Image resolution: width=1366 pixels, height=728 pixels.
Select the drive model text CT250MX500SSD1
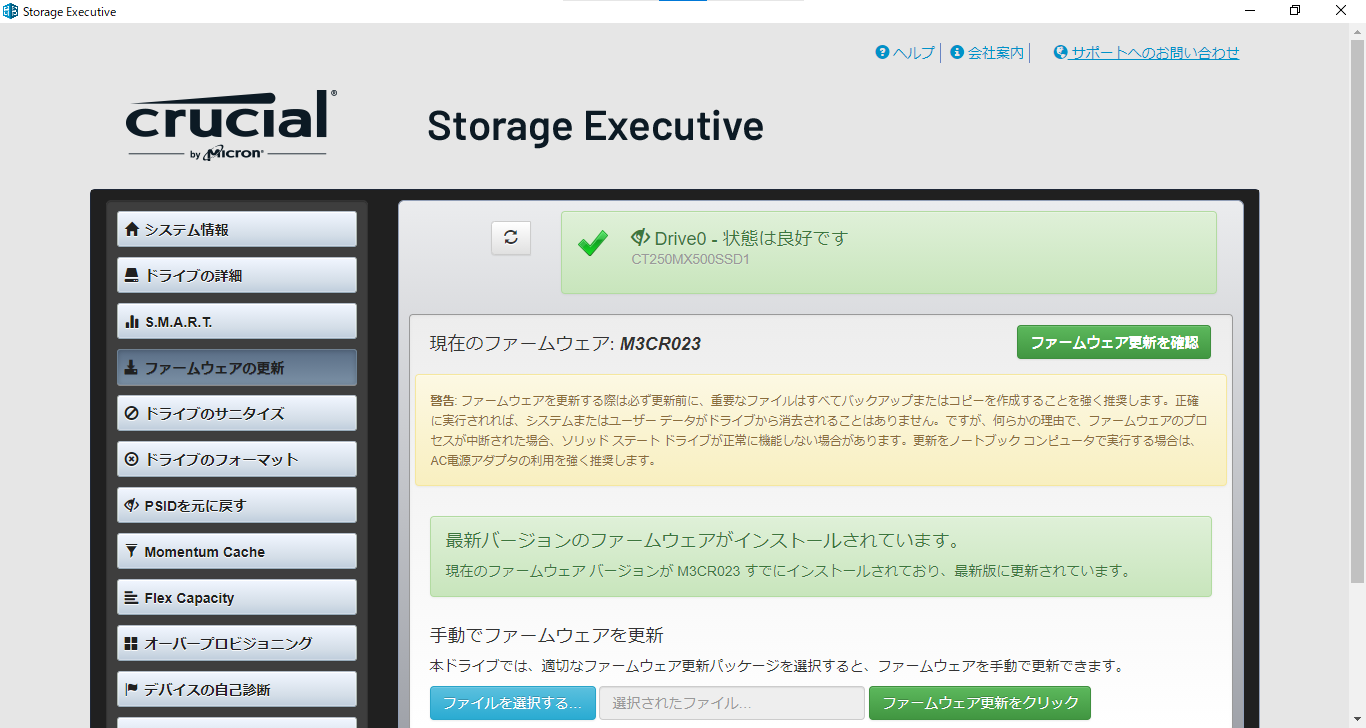pyautogui.click(x=690, y=260)
